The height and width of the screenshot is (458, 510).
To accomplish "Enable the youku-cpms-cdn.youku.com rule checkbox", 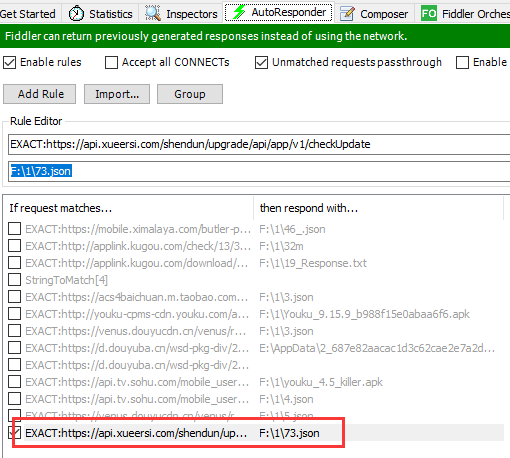I will point(14,314).
